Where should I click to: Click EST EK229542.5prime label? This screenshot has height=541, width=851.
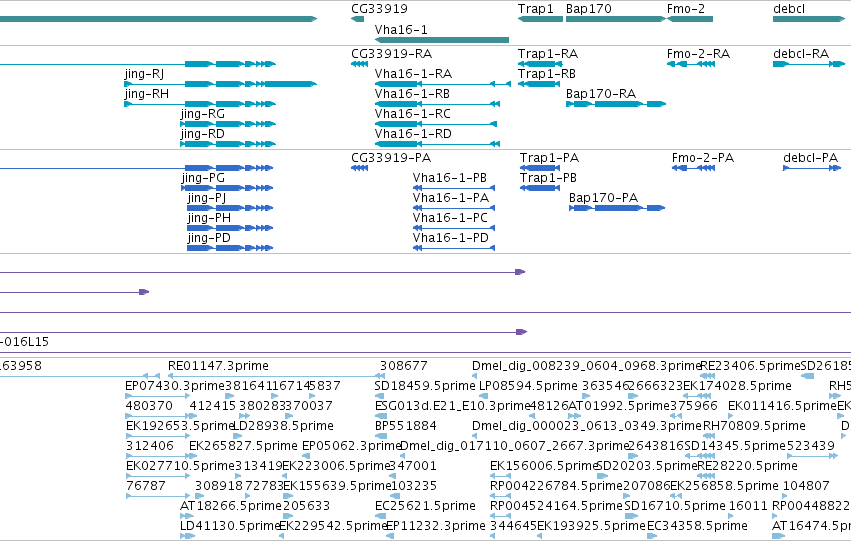[332, 526]
